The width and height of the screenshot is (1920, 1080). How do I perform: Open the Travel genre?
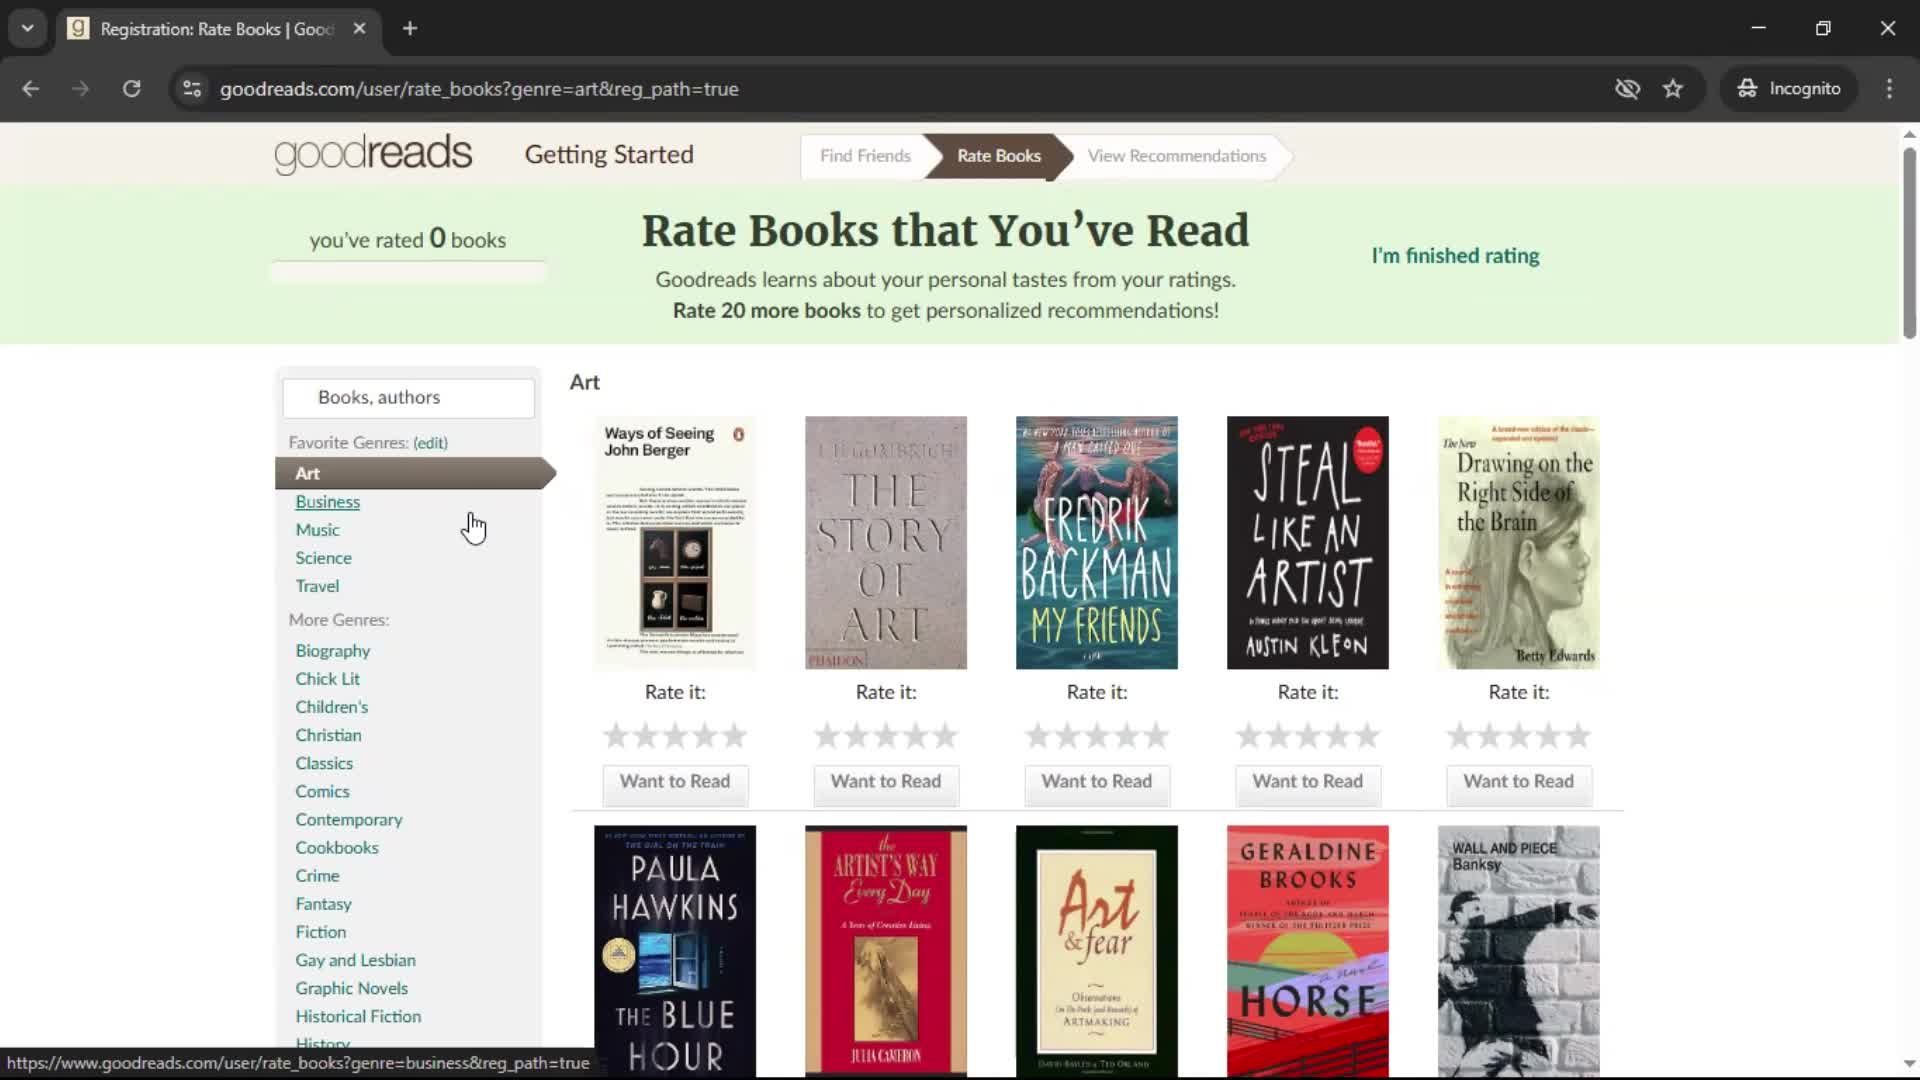coord(317,586)
